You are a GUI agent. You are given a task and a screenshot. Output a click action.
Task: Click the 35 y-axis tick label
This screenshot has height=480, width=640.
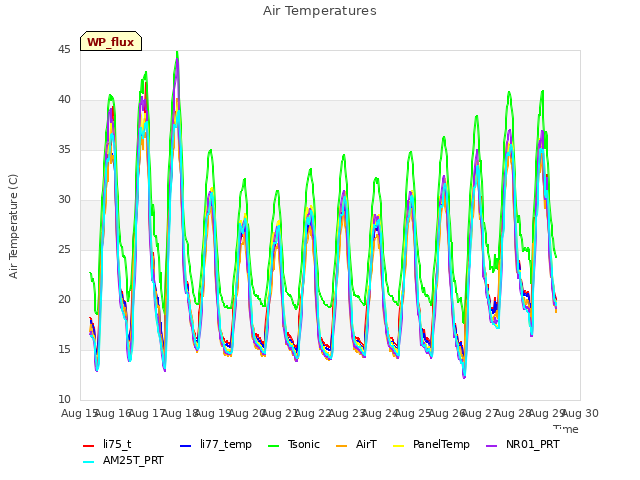(x=64, y=150)
